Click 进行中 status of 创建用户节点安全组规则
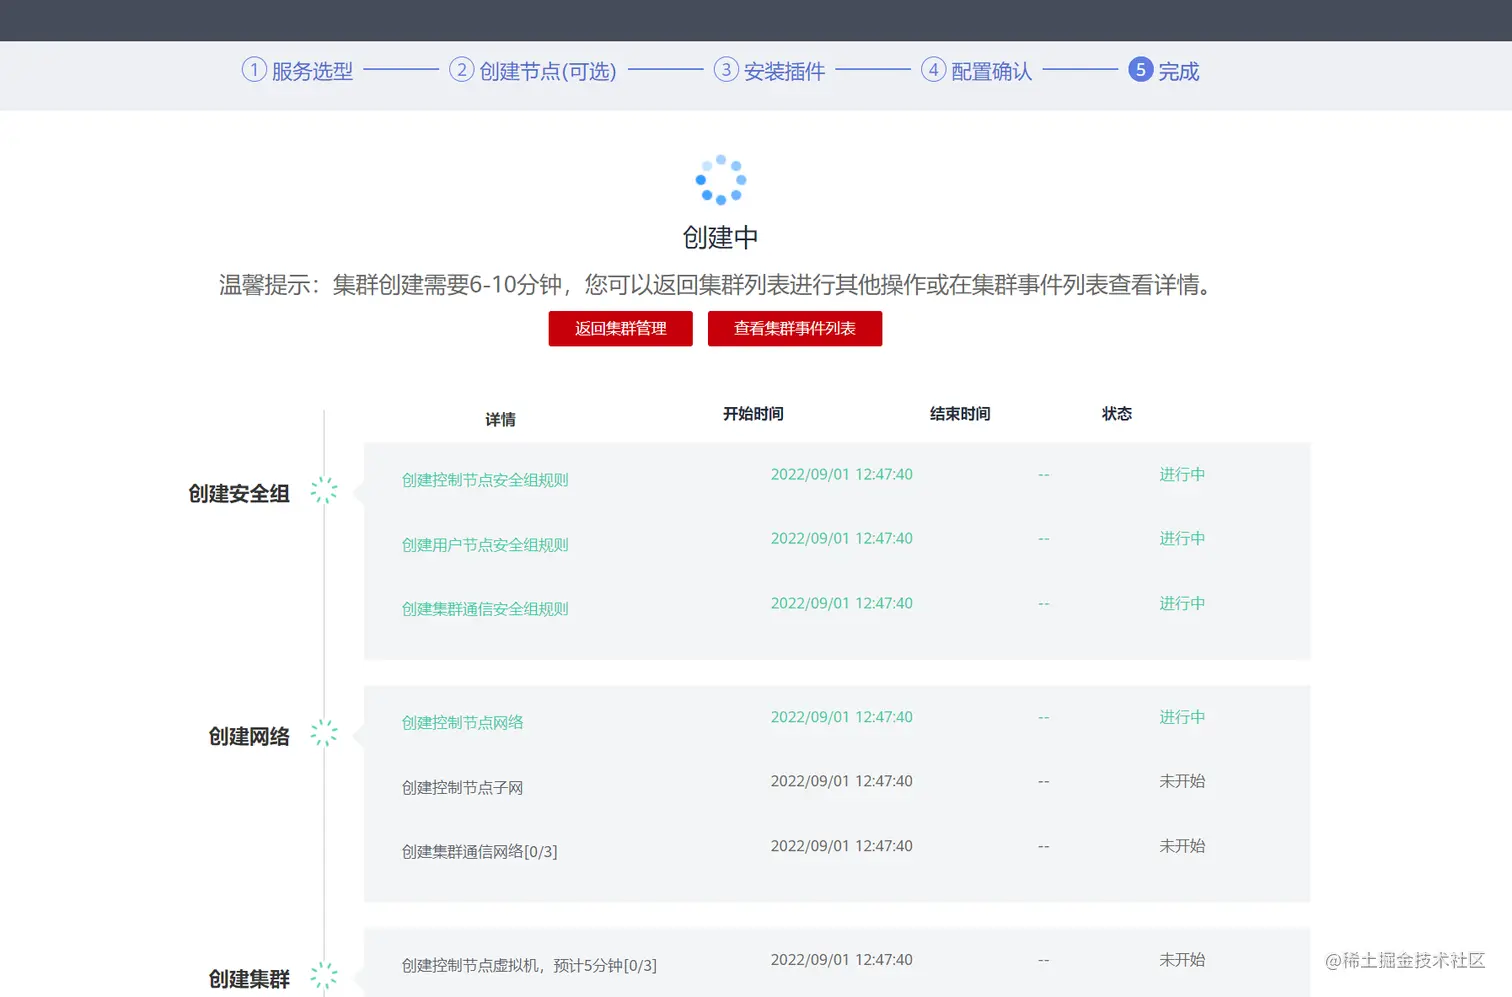Viewport: 1512px width, 997px height. 1182,538
